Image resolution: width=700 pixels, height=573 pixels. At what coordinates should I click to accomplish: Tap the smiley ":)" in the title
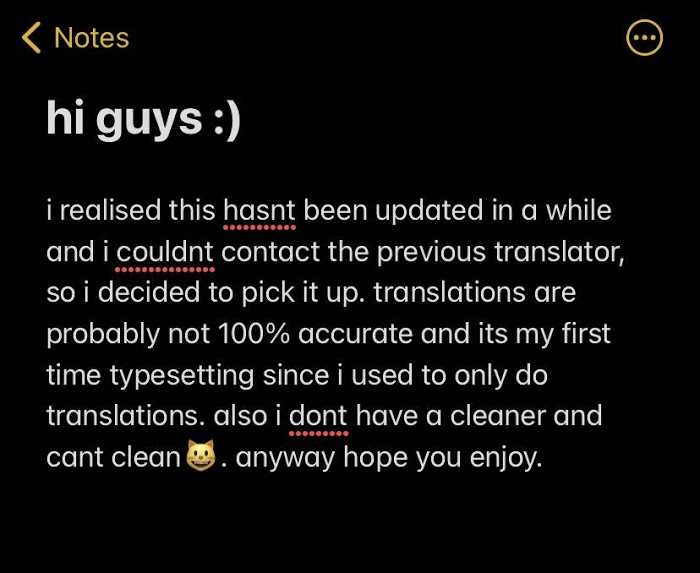point(226,119)
